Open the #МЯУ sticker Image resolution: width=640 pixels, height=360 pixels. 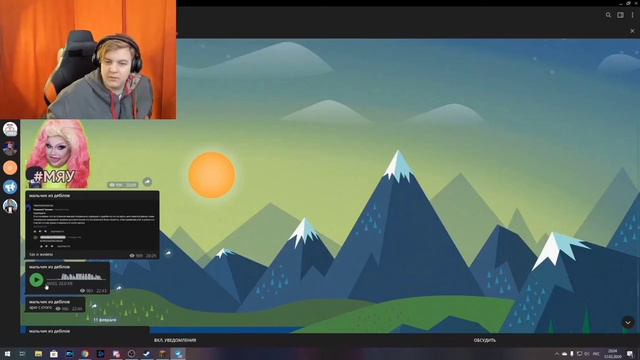coord(58,154)
